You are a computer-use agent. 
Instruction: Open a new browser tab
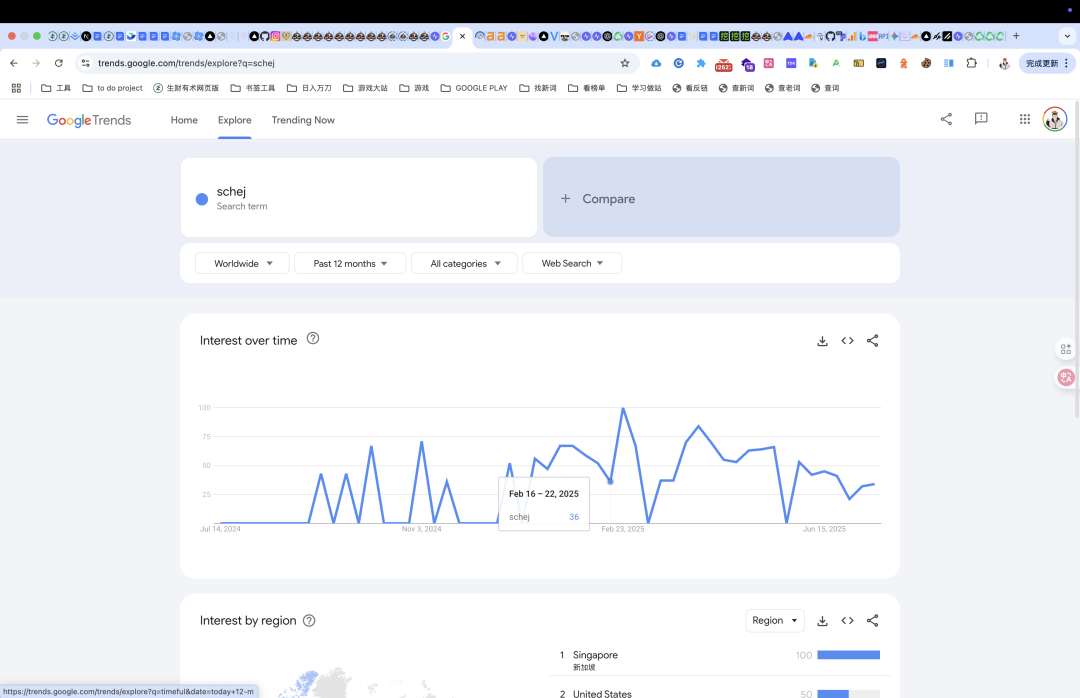1016,36
